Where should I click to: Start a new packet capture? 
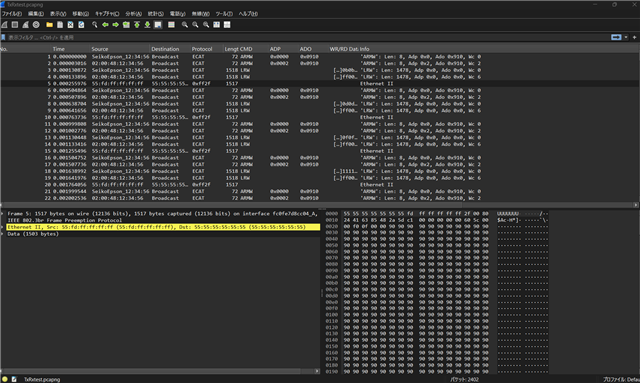(x=4, y=25)
